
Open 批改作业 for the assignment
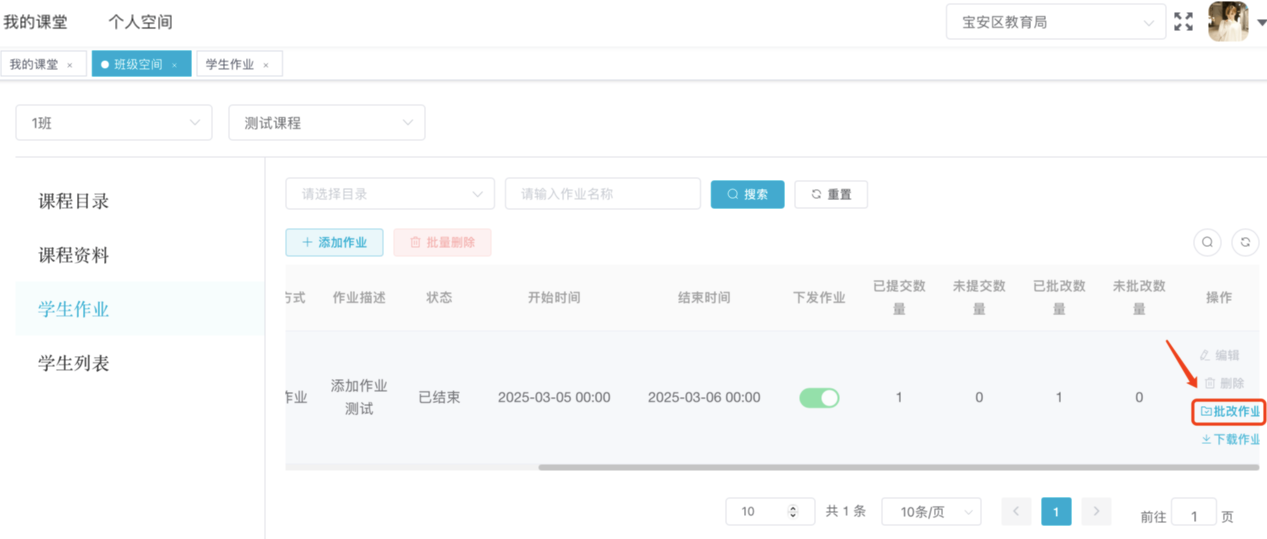(x=1230, y=411)
